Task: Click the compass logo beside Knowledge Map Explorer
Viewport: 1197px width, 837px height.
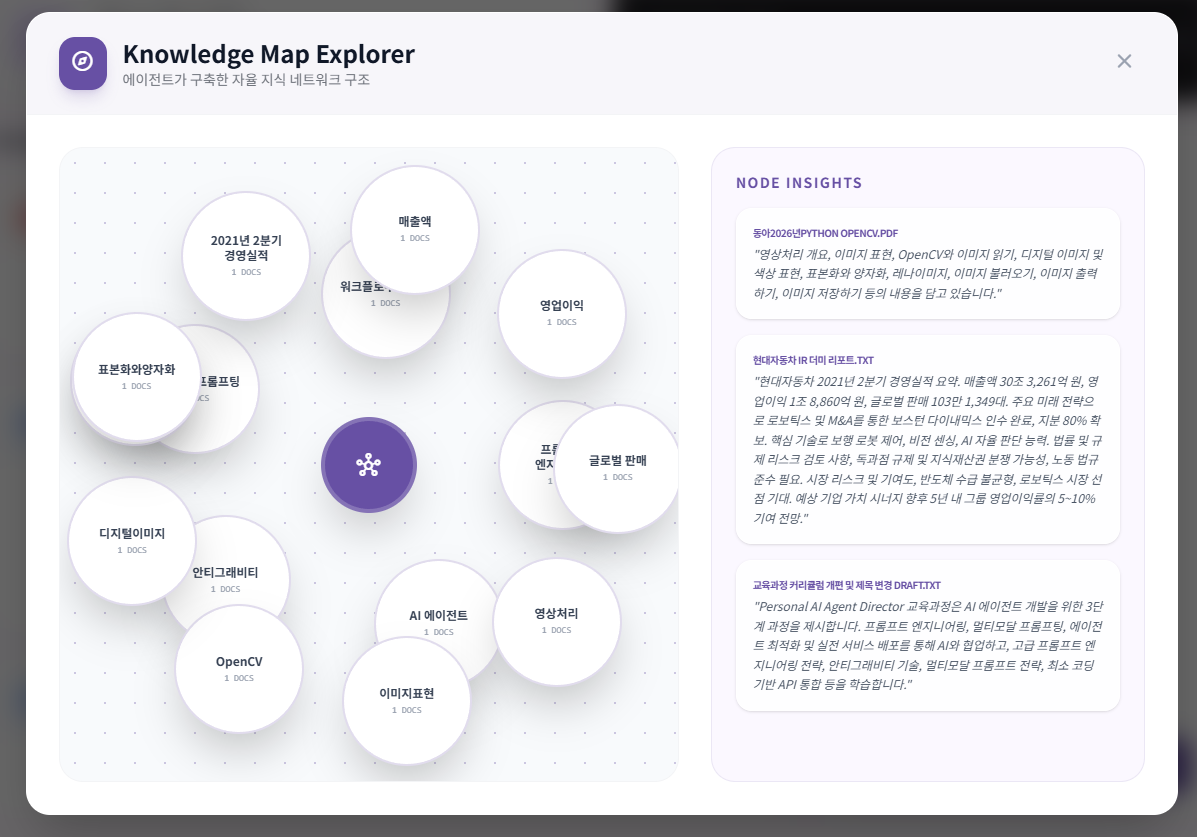Action: 83,63
